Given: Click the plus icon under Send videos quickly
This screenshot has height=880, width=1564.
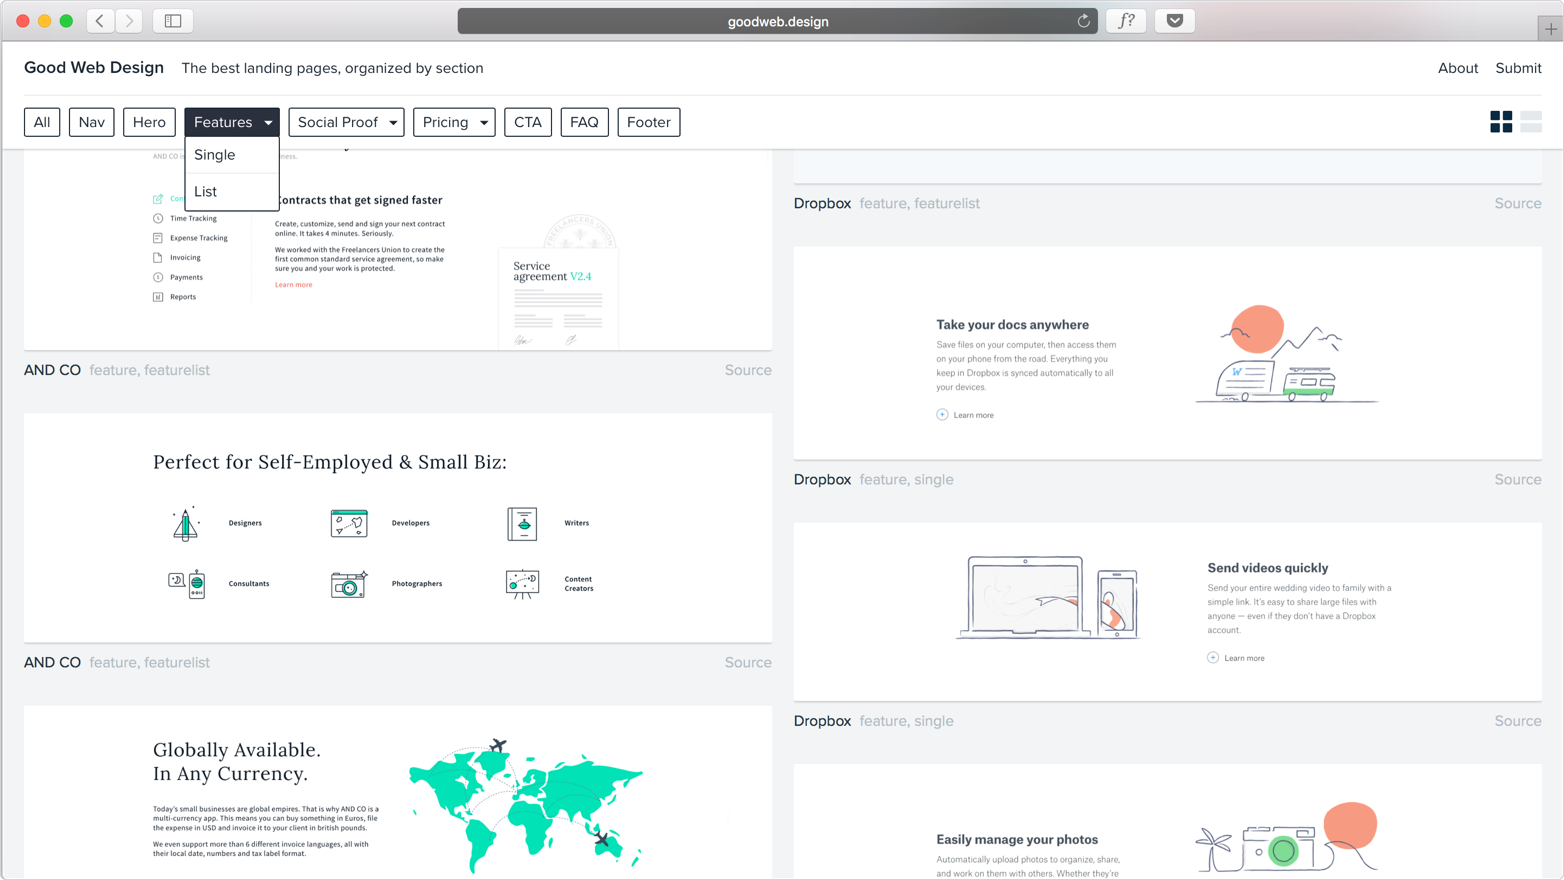Looking at the screenshot, I should point(1213,658).
